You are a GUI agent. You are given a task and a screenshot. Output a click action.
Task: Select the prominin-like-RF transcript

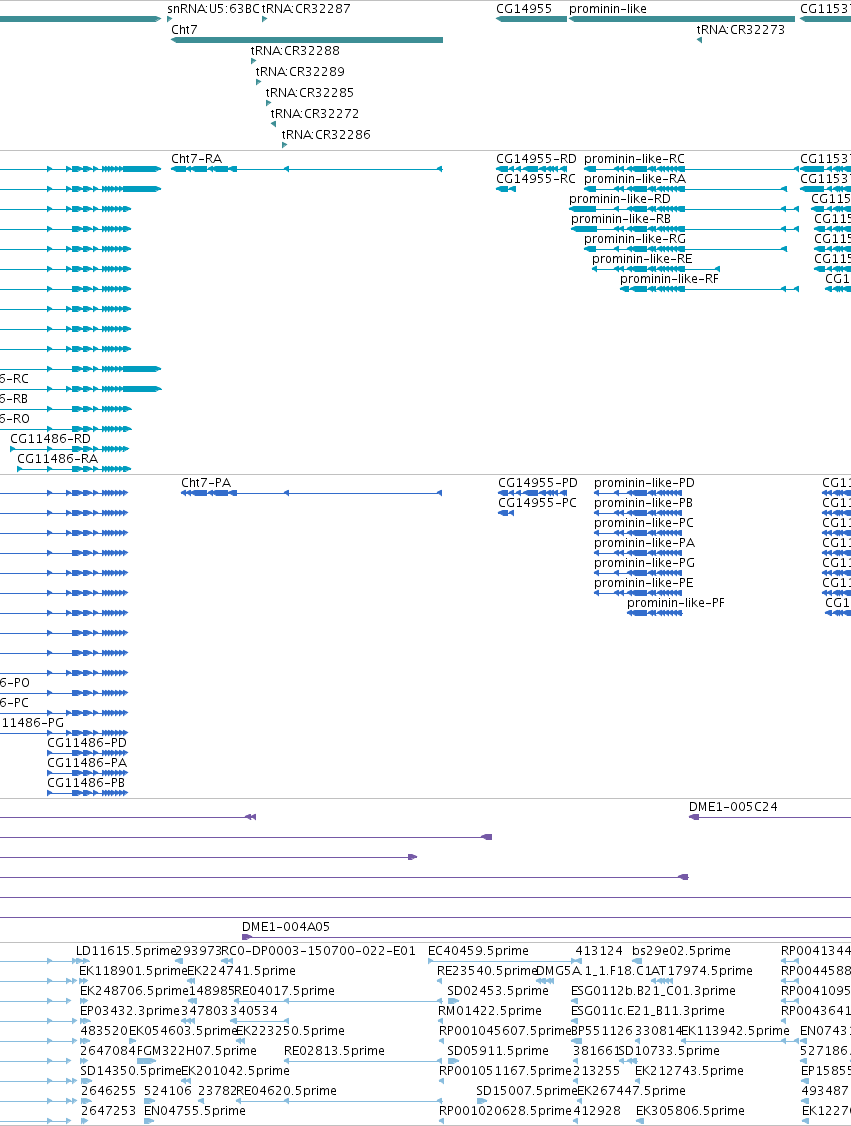coord(710,289)
